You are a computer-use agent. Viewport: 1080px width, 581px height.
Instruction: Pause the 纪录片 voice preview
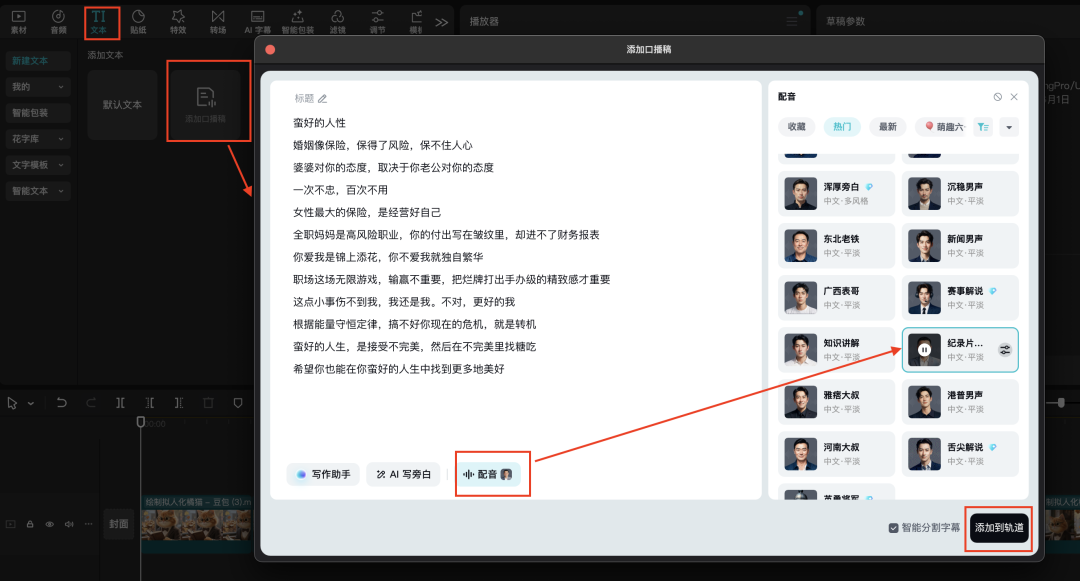tap(923, 349)
